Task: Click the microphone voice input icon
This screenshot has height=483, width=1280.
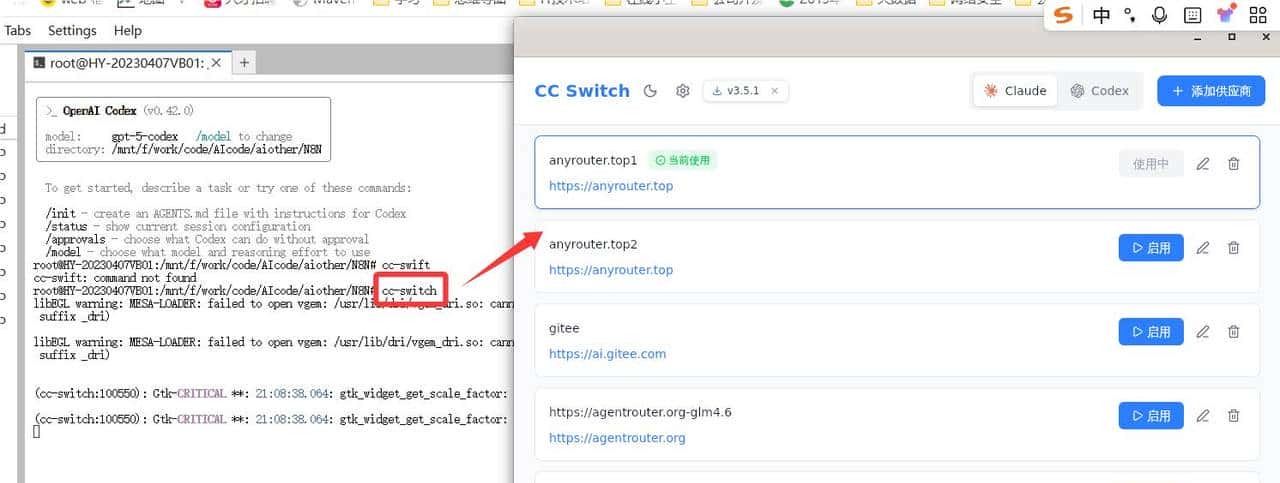Action: (1160, 15)
